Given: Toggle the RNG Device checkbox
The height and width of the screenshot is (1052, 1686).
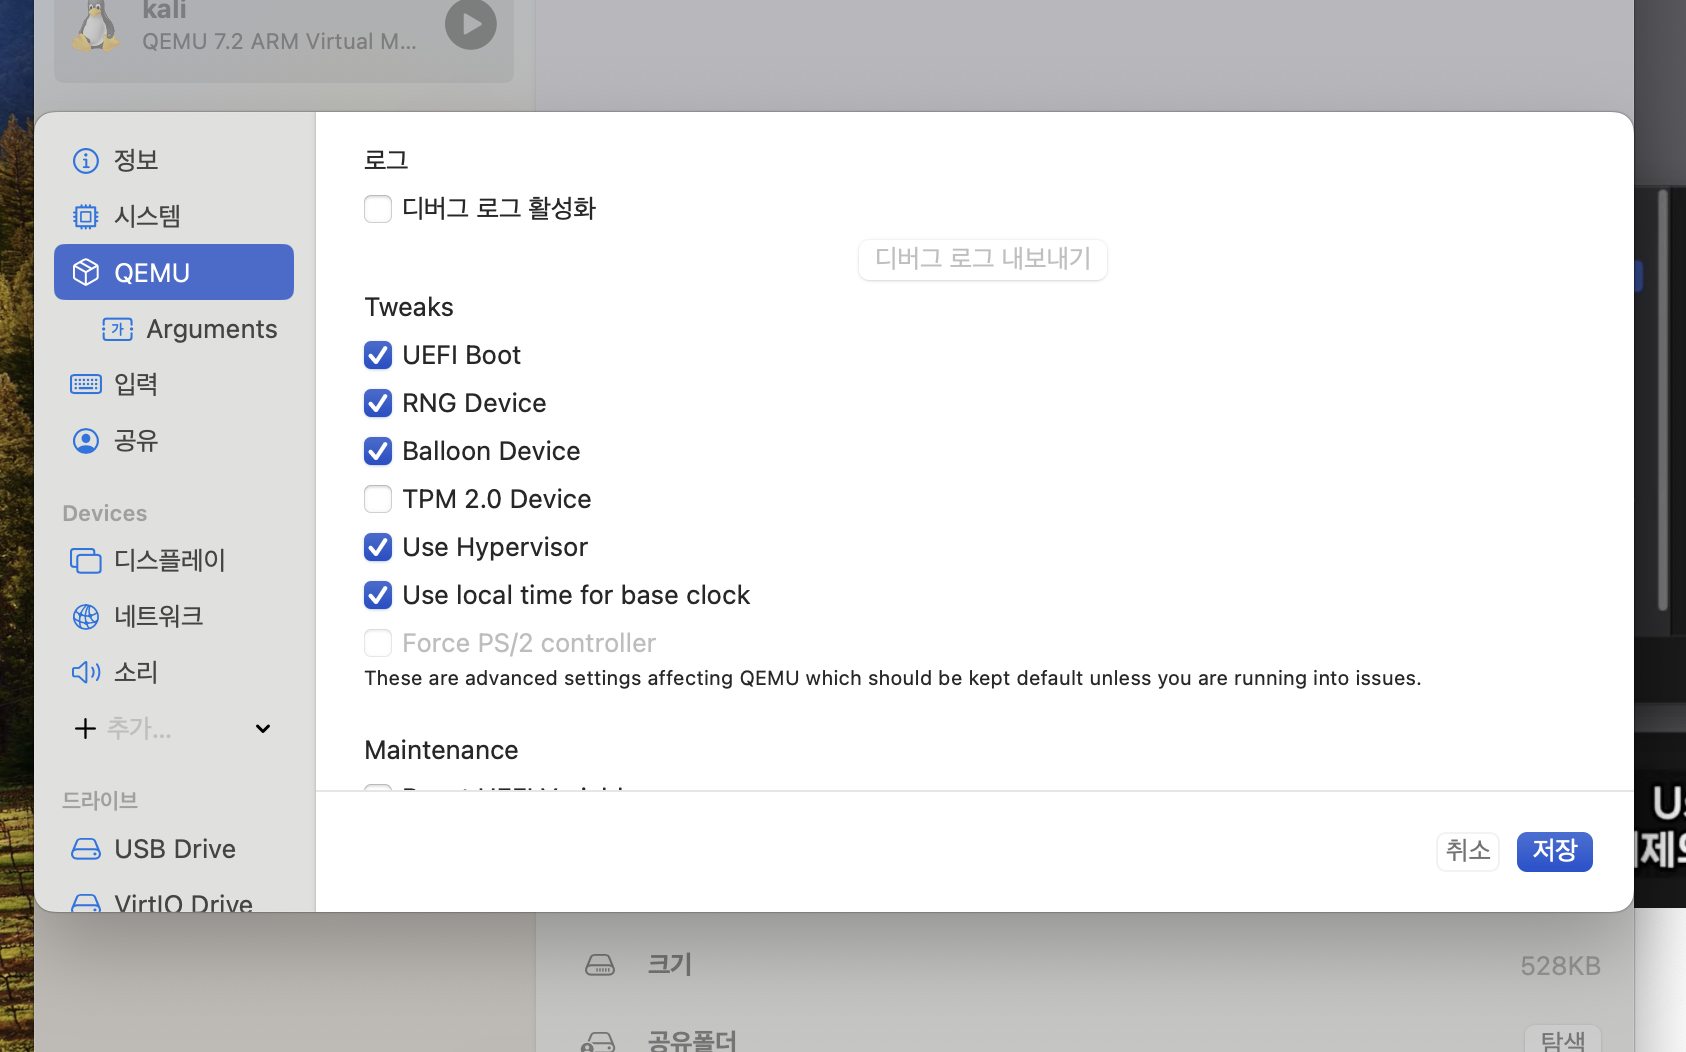Looking at the screenshot, I should pyautogui.click(x=378, y=403).
